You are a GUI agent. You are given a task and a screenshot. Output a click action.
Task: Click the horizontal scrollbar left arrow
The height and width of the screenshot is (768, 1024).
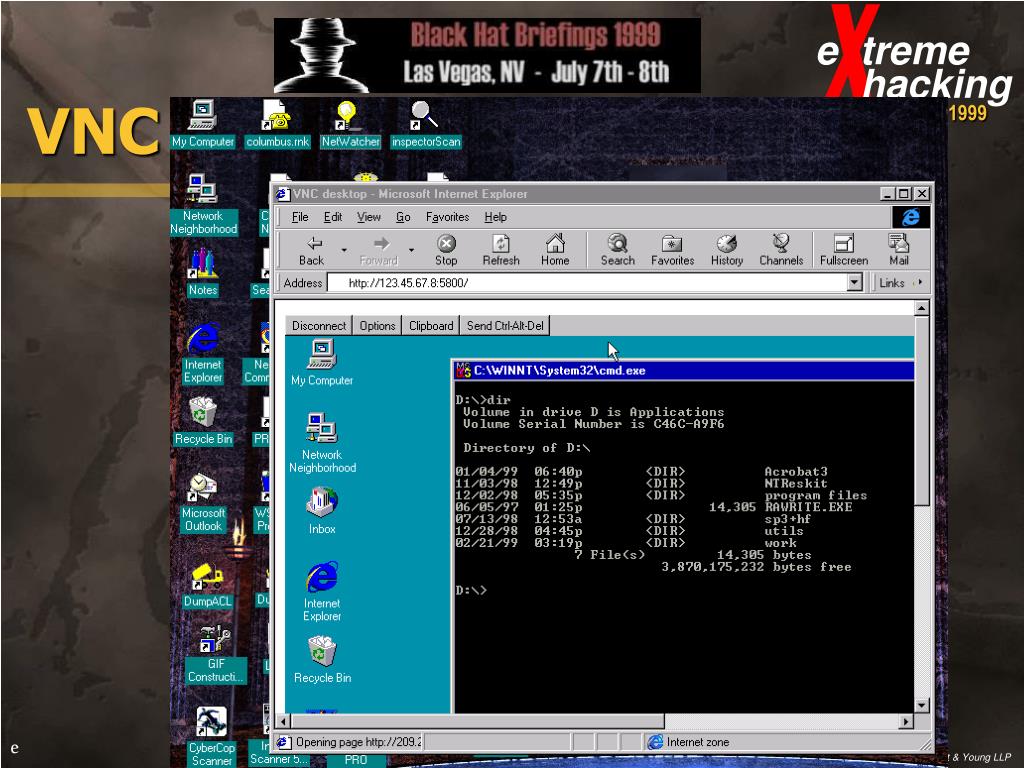283,722
